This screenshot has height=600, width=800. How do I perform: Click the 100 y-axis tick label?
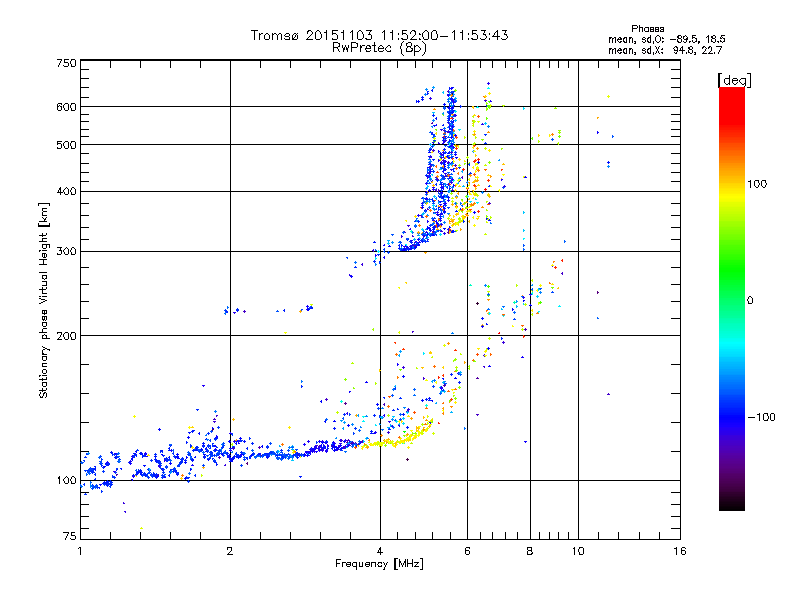pos(66,481)
